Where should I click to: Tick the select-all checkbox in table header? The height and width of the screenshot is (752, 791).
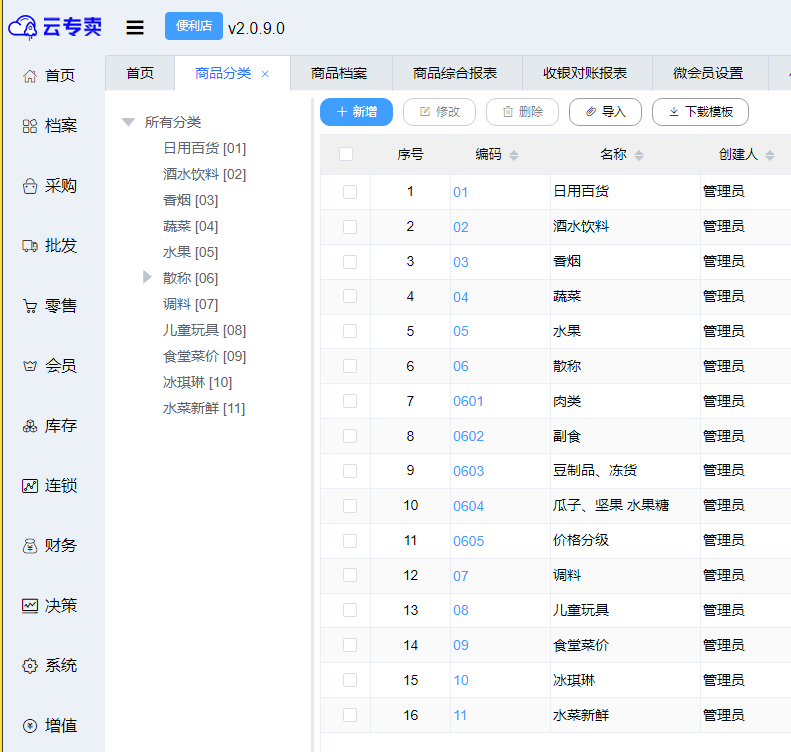[346, 154]
